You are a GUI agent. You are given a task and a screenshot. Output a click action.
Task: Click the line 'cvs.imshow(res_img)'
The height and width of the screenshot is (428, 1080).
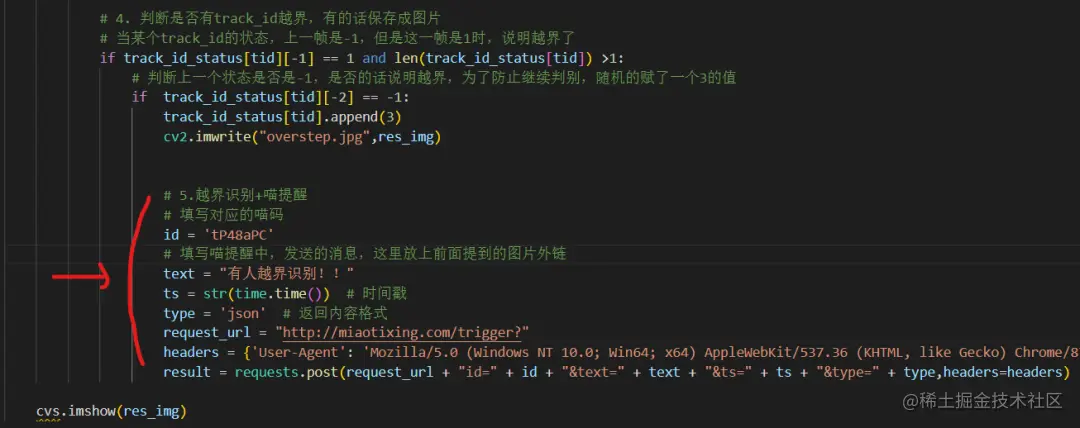point(112,411)
